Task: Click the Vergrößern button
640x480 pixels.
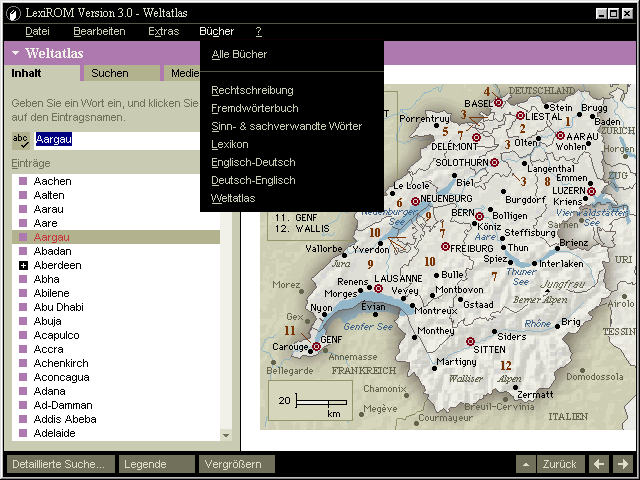Action: point(237,464)
